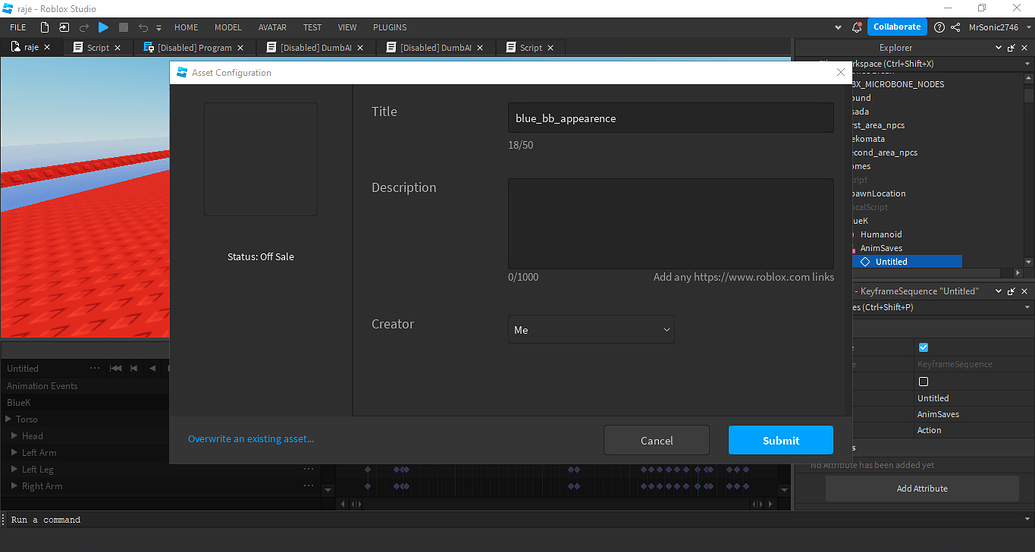The width and height of the screenshot is (1035, 552).
Task: Switch to the AVATAR ribbon tab
Action: point(273,27)
